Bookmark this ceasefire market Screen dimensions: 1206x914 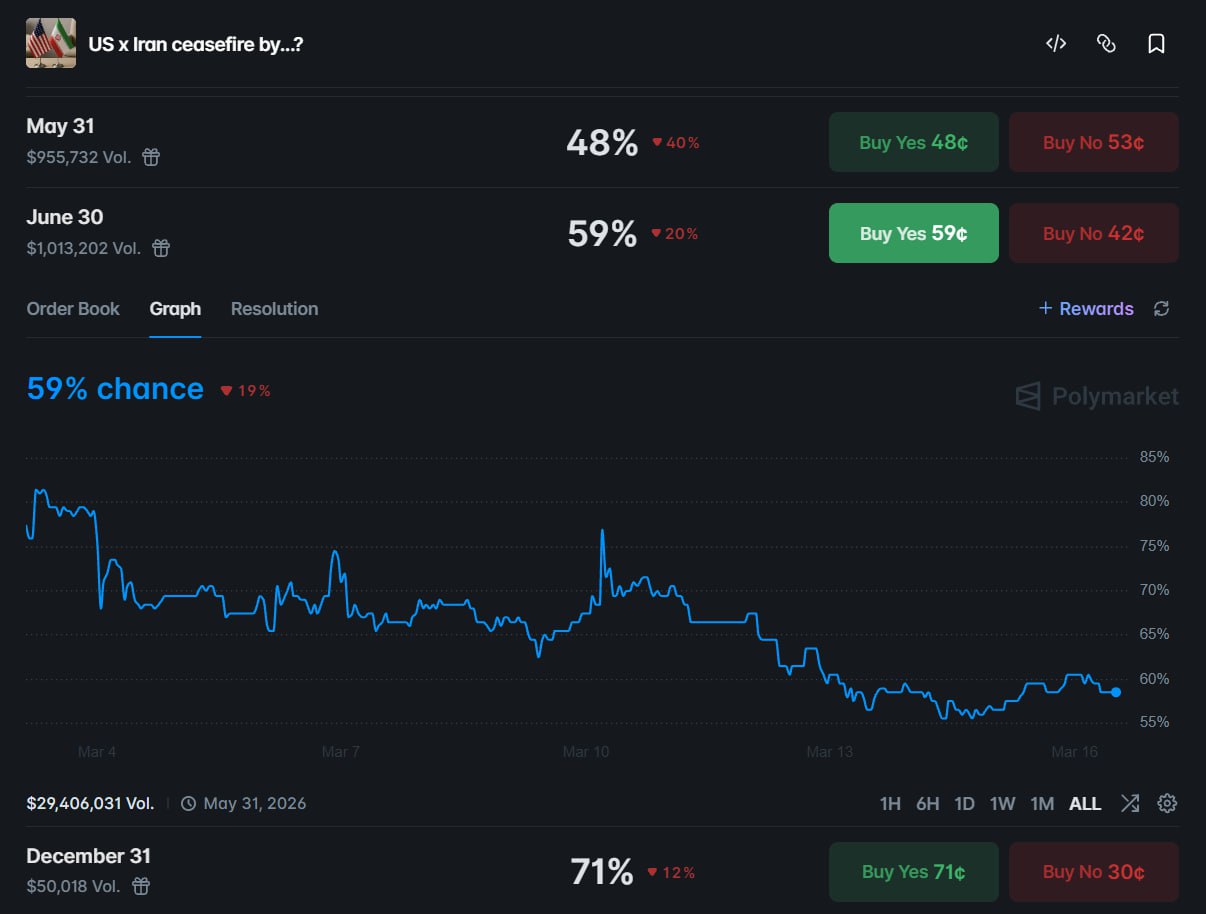tap(1156, 43)
